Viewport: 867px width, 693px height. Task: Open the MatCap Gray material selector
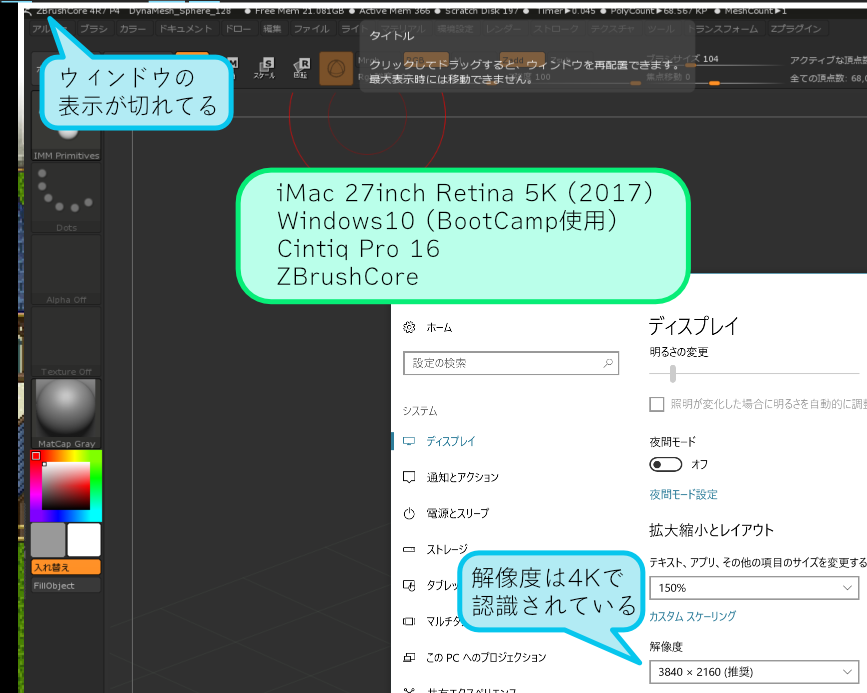[66, 413]
